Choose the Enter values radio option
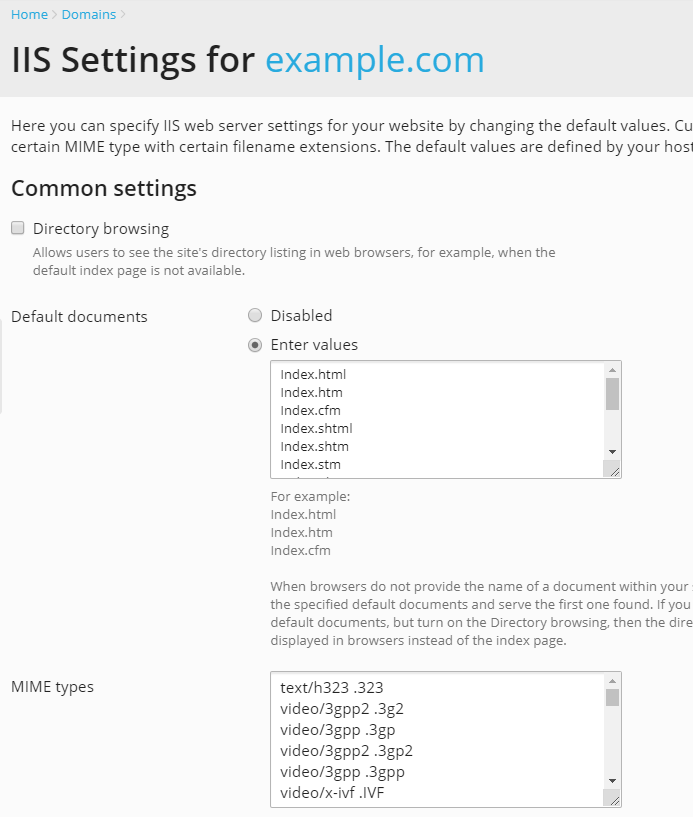The width and height of the screenshot is (693, 817). click(x=255, y=345)
